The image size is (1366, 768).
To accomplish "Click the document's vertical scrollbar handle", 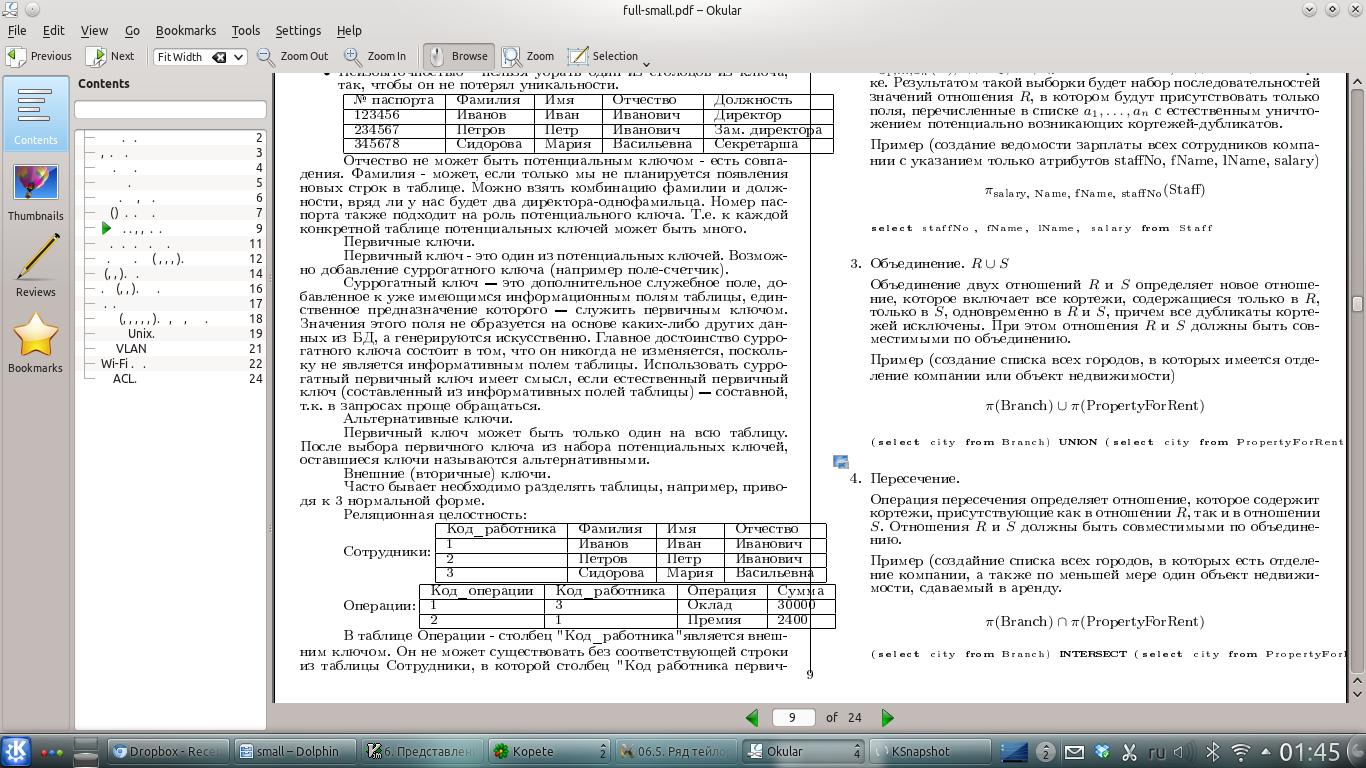I will 1357,304.
